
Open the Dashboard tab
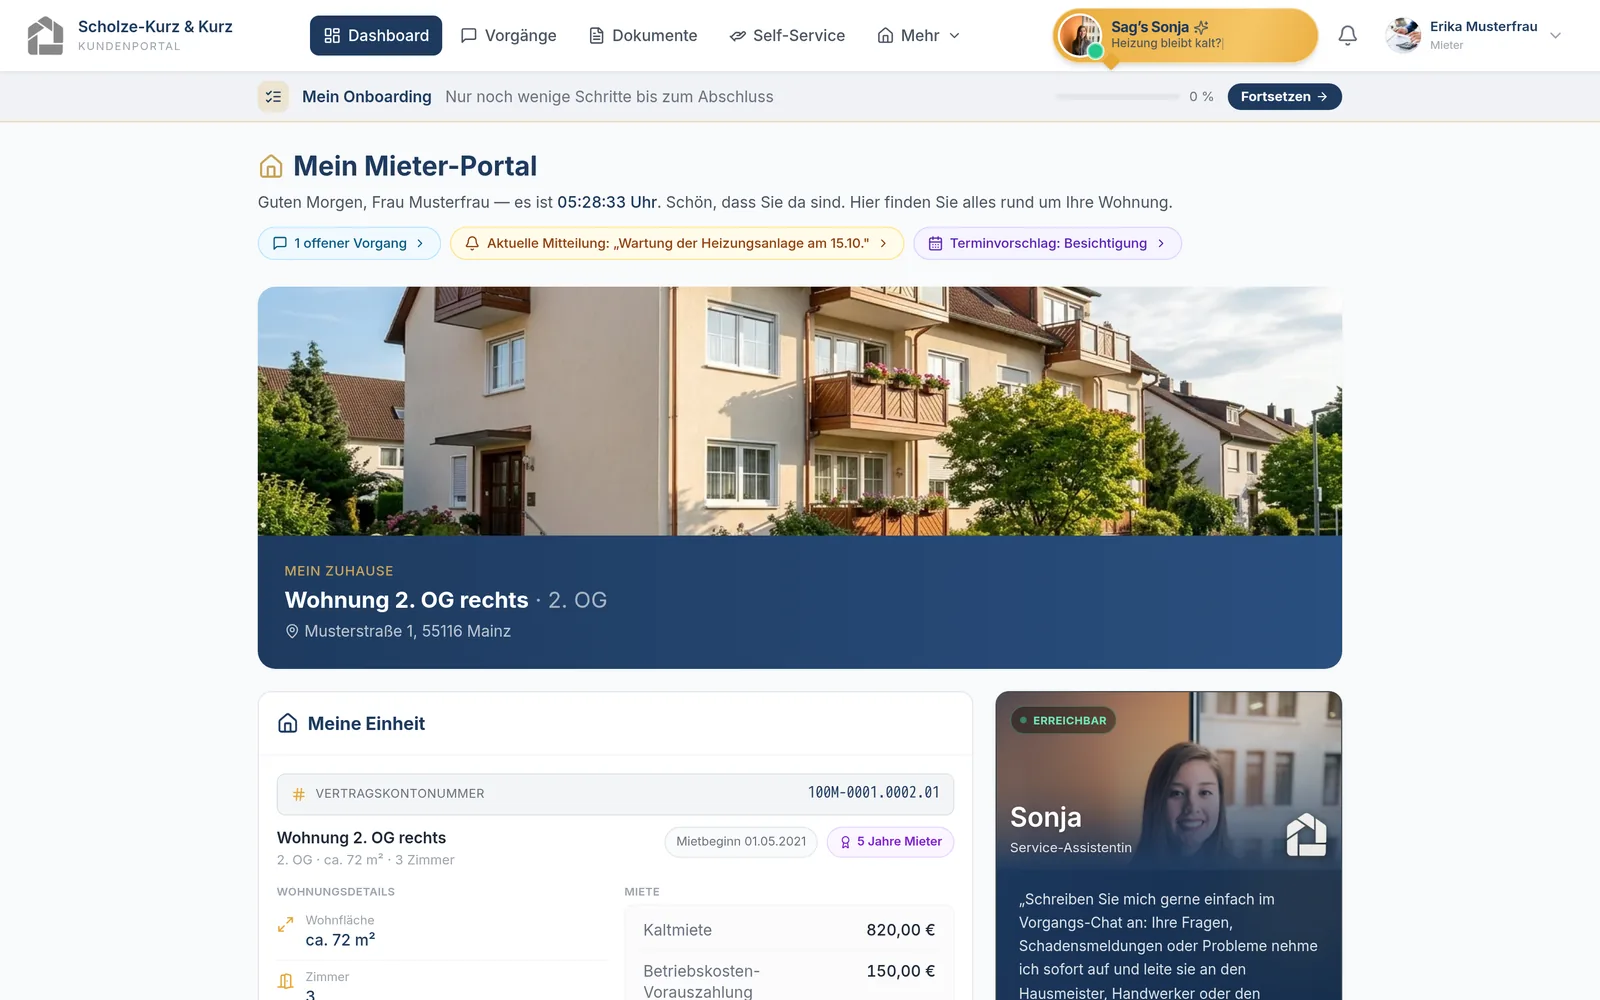pos(376,36)
